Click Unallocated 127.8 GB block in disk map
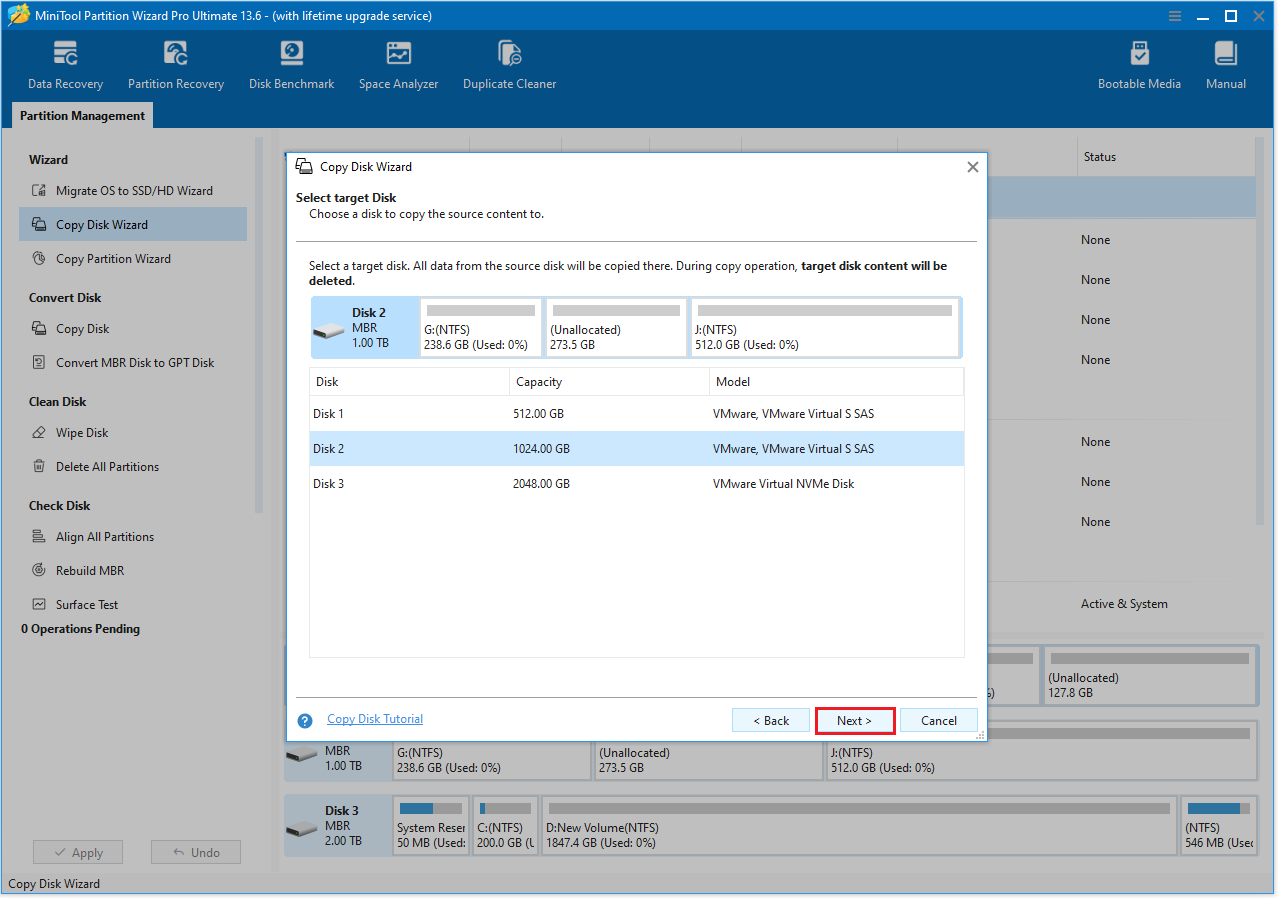The height and width of the screenshot is (900, 1279). (1149, 676)
